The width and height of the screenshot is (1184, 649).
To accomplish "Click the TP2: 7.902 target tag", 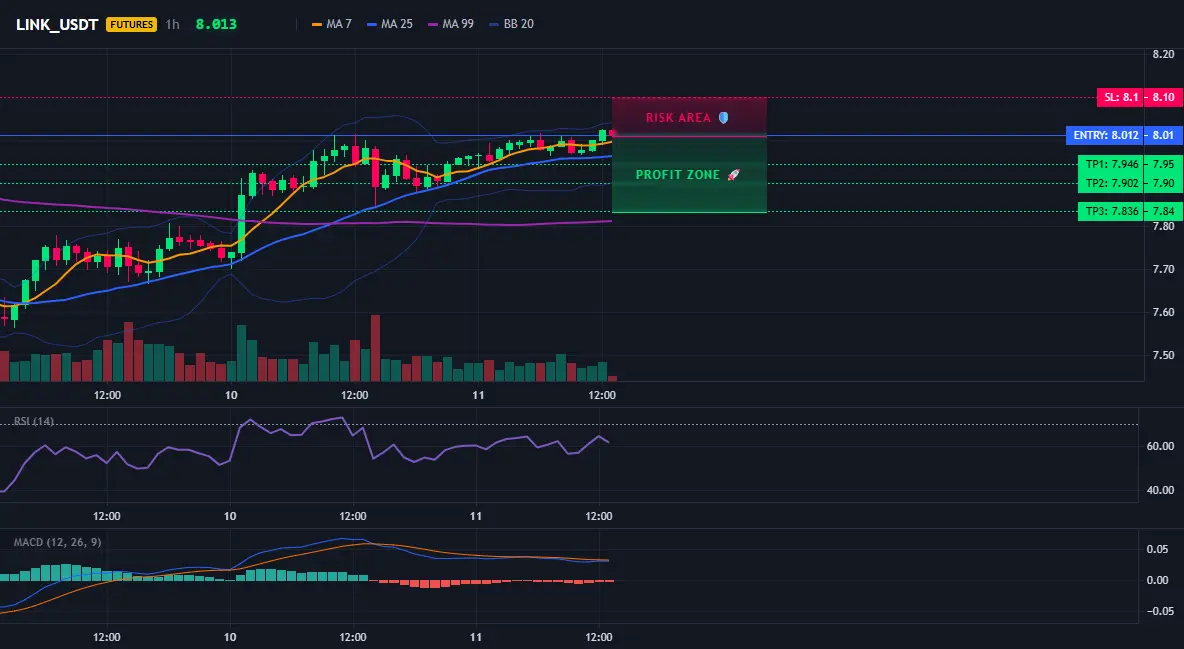I will pyautogui.click(x=1110, y=183).
